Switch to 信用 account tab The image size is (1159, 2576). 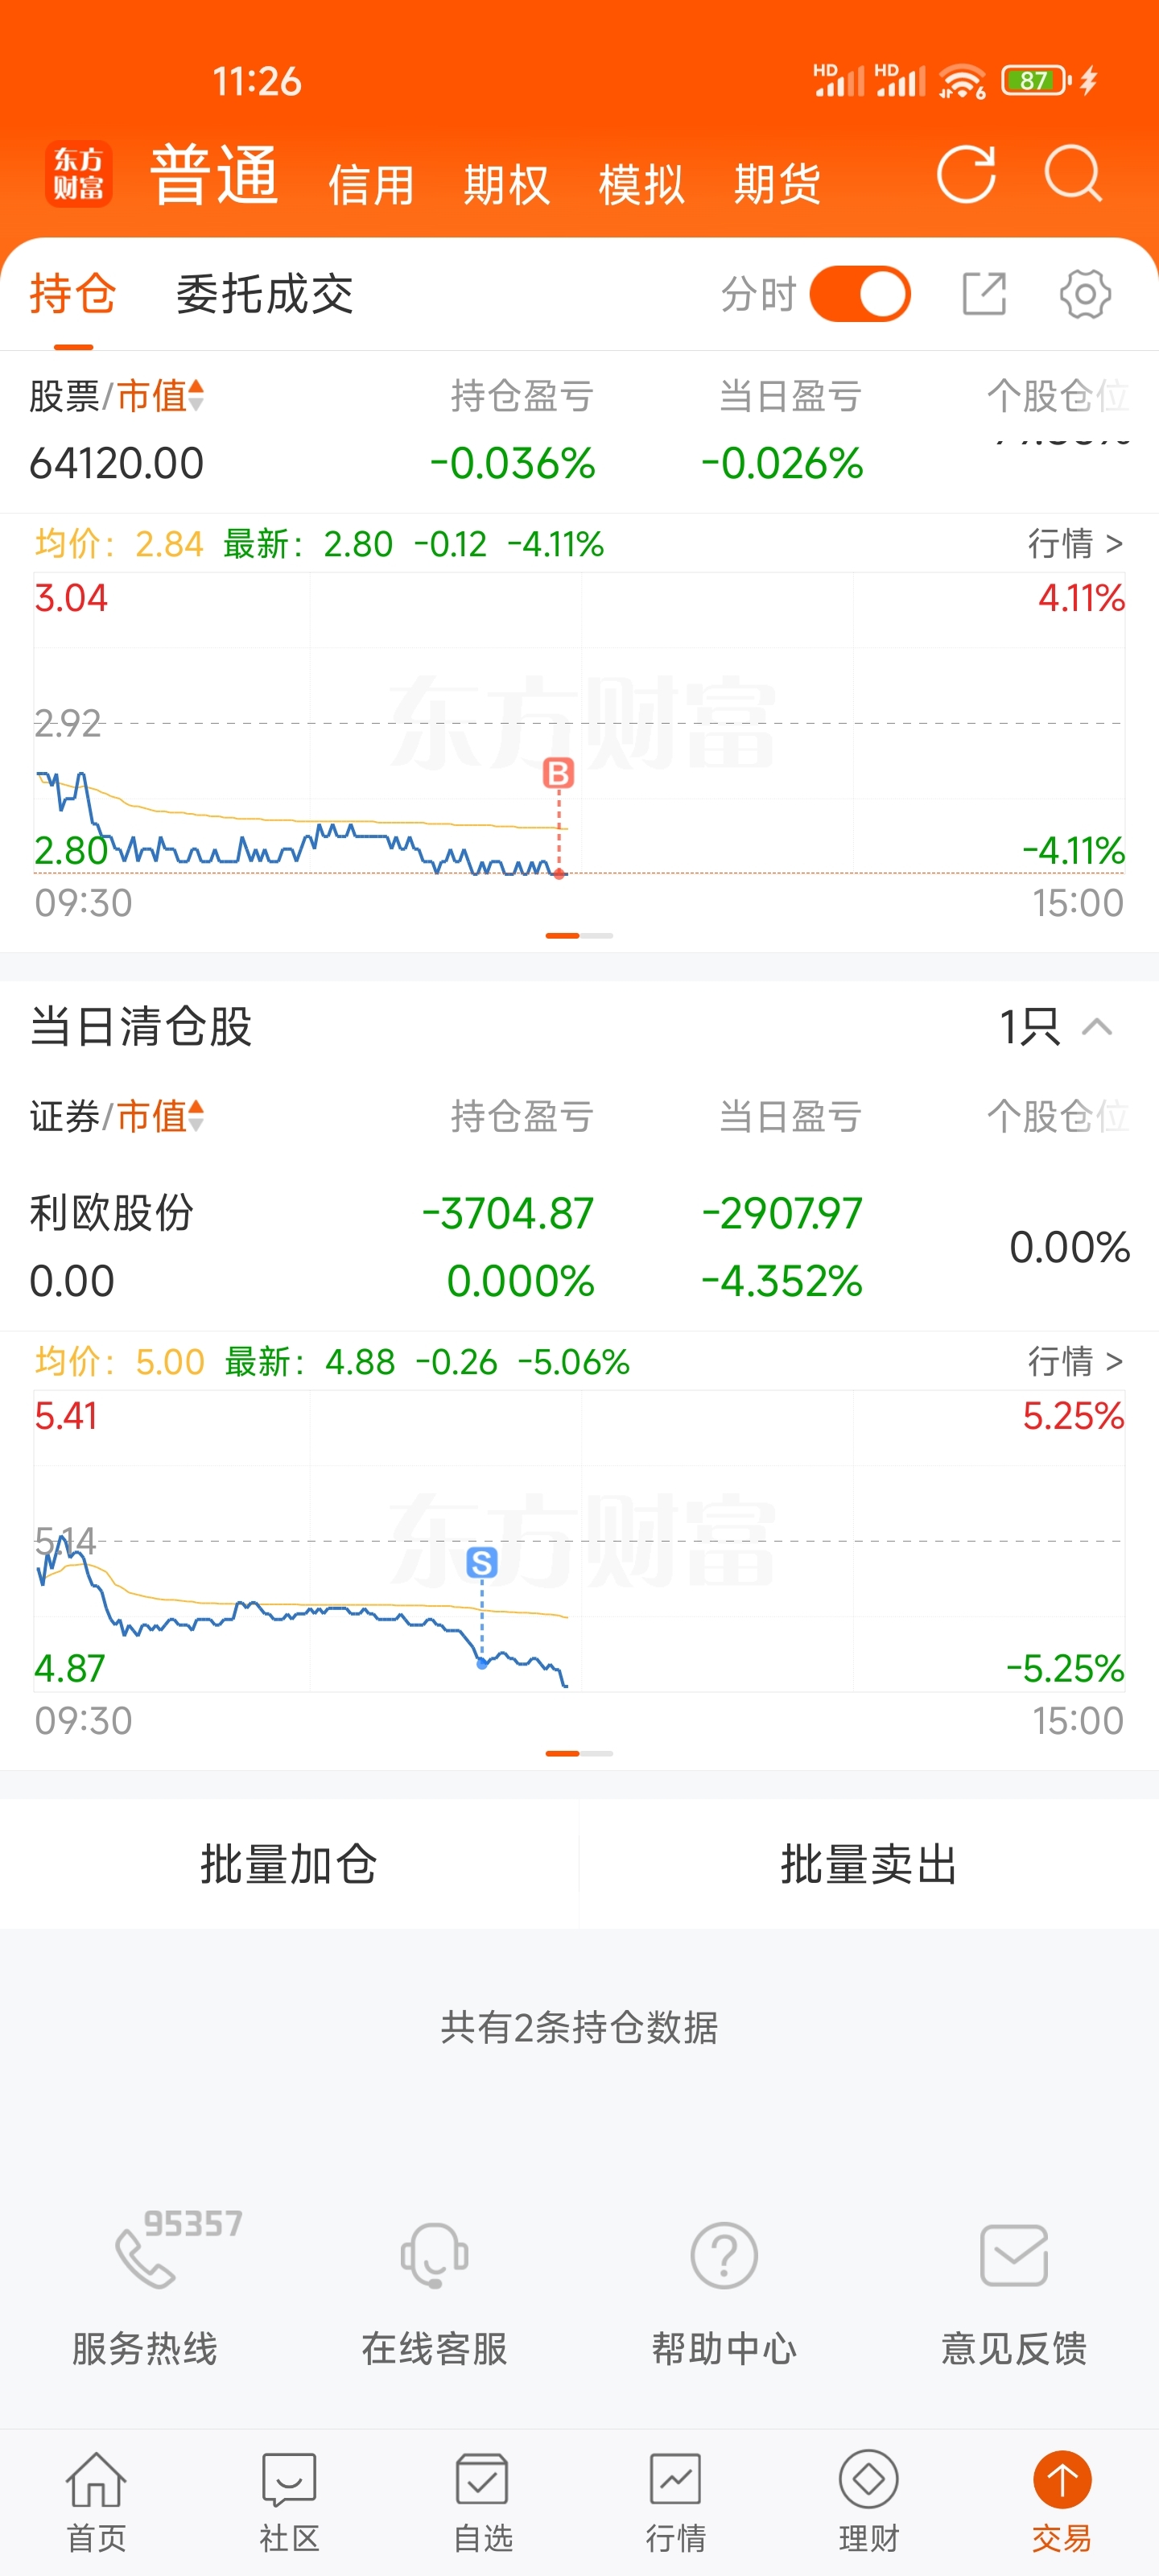(371, 185)
